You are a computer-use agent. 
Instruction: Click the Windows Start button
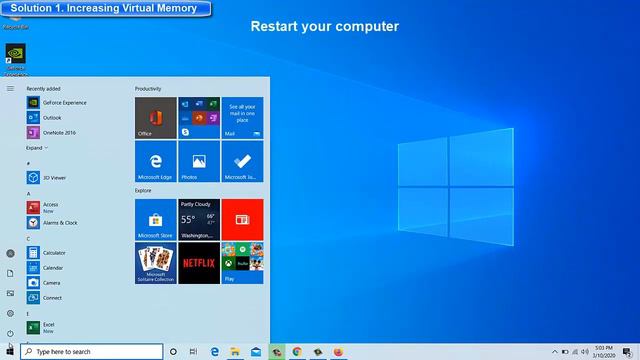point(10,351)
